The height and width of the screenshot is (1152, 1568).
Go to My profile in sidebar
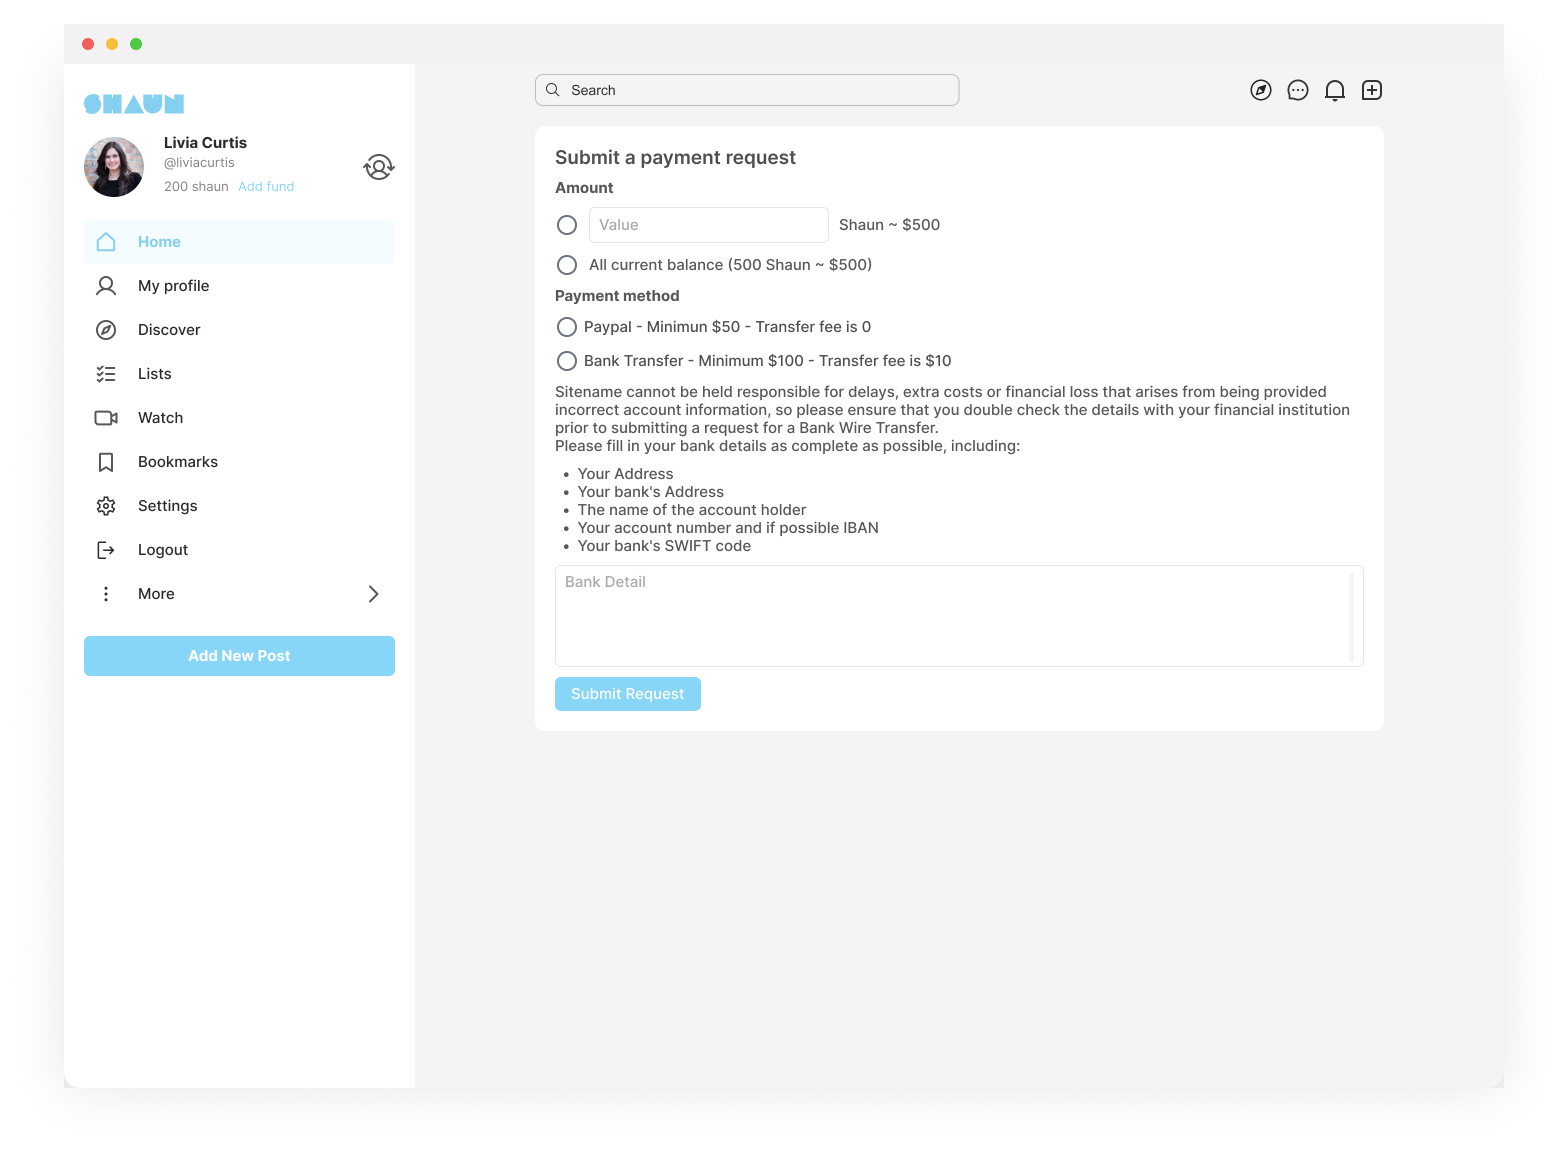coord(173,286)
